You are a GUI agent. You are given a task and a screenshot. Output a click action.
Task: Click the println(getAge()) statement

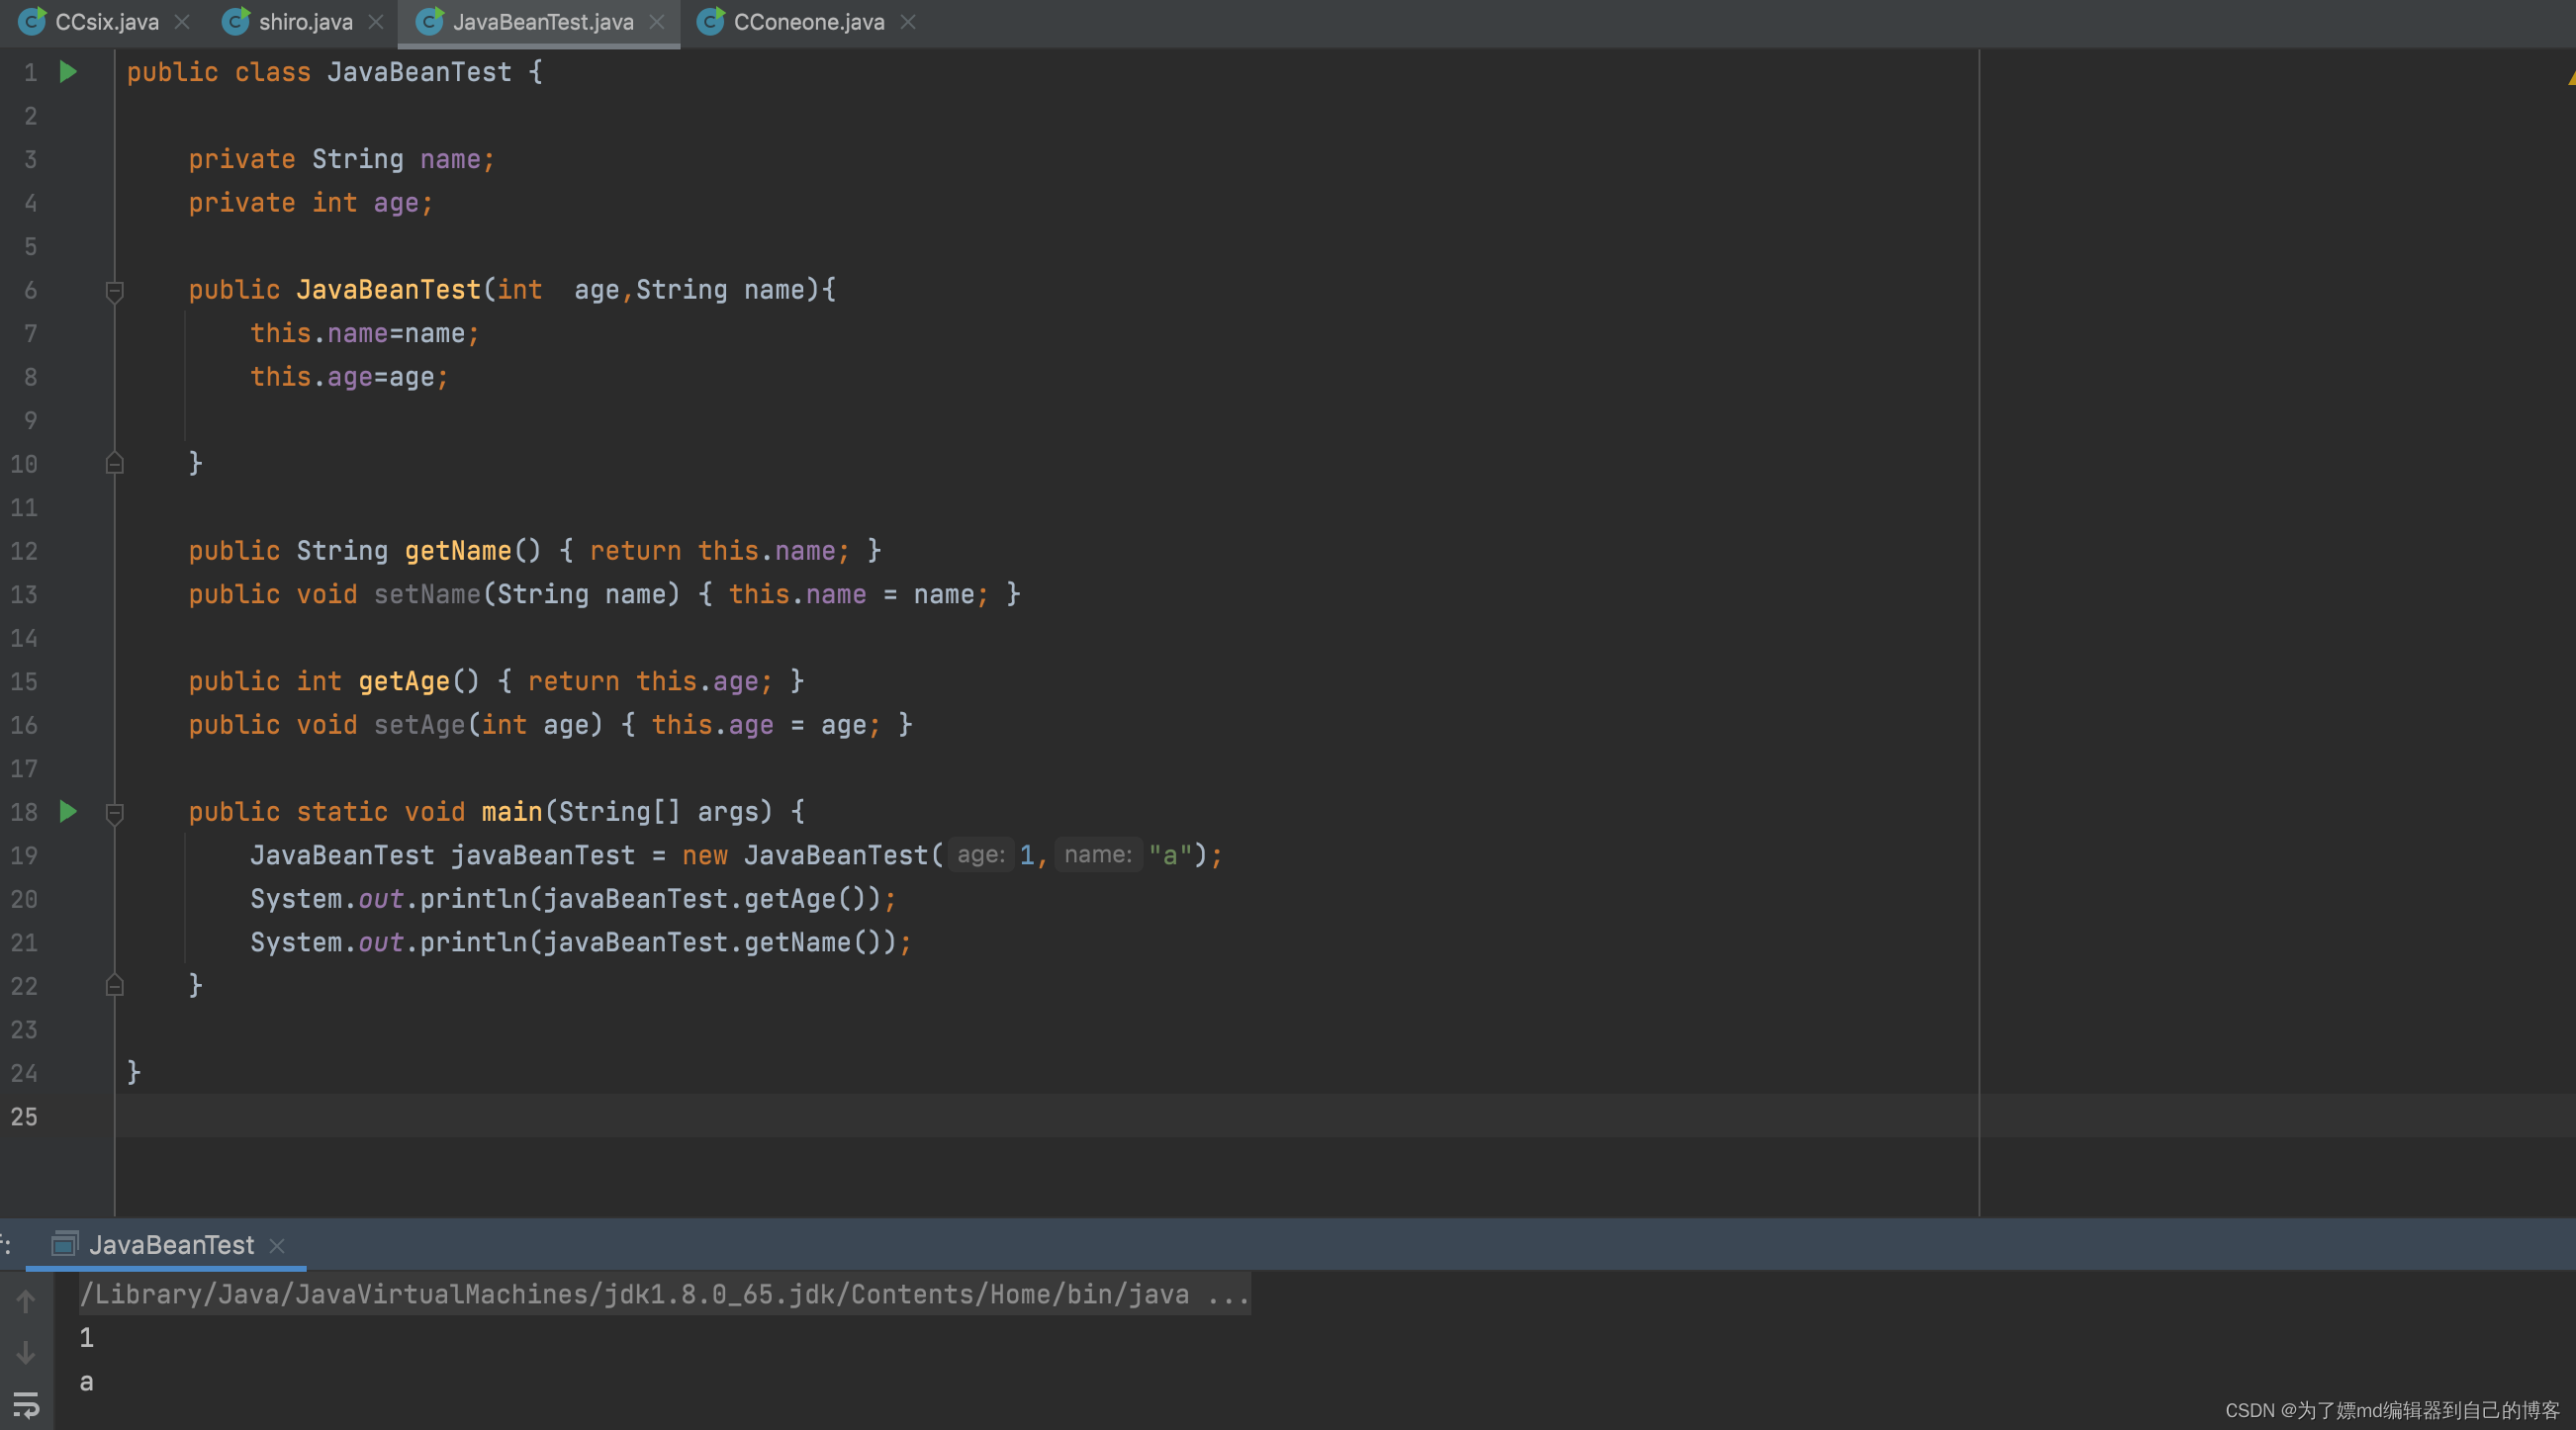573,898
